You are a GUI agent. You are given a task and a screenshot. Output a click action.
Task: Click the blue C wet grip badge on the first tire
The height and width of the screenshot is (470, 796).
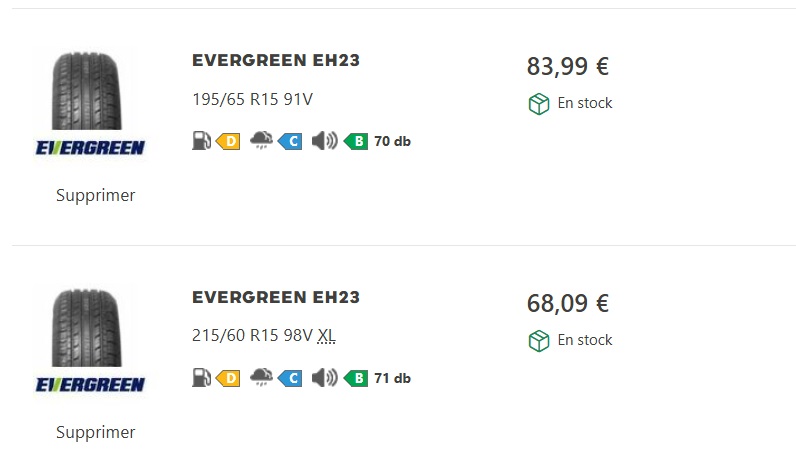(x=291, y=141)
